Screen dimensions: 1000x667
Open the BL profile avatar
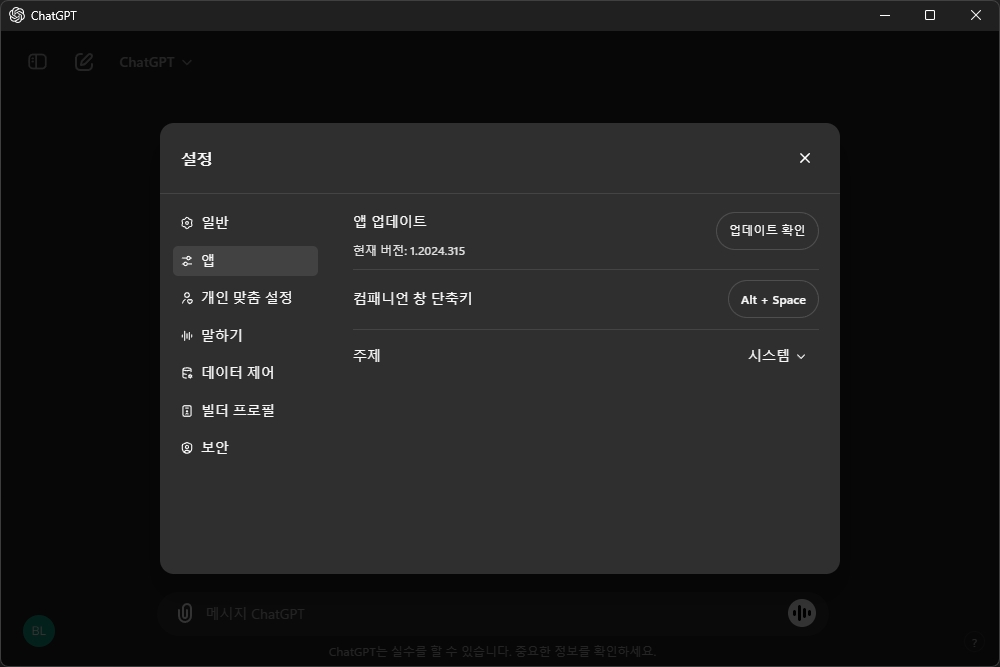point(39,631)
